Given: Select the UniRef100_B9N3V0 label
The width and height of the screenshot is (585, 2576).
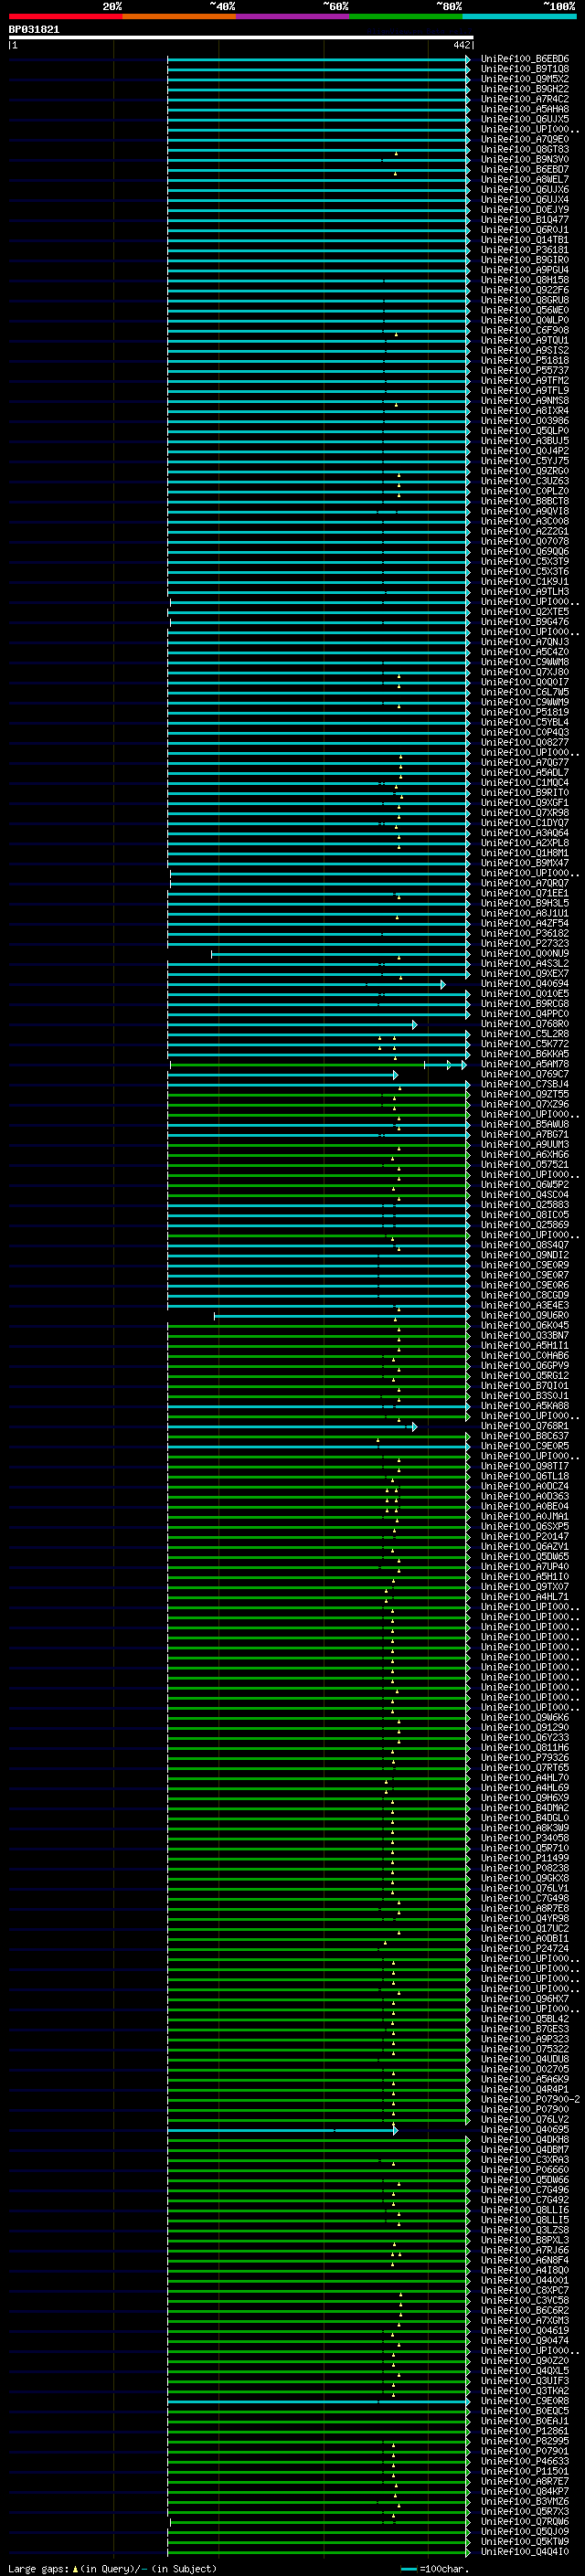Looking at the screenshot, I should click(525, 159).
